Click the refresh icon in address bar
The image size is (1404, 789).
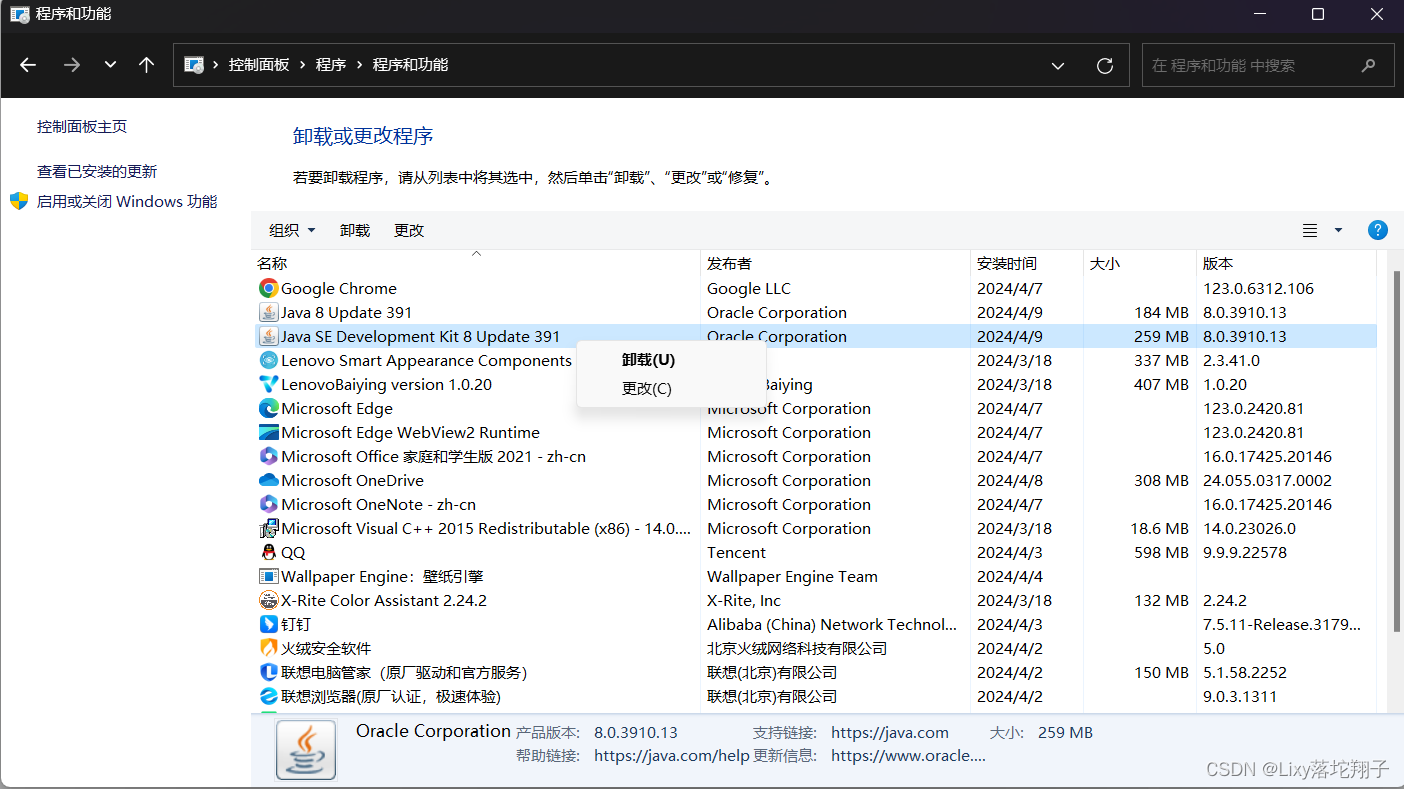tap(1105, 65)
